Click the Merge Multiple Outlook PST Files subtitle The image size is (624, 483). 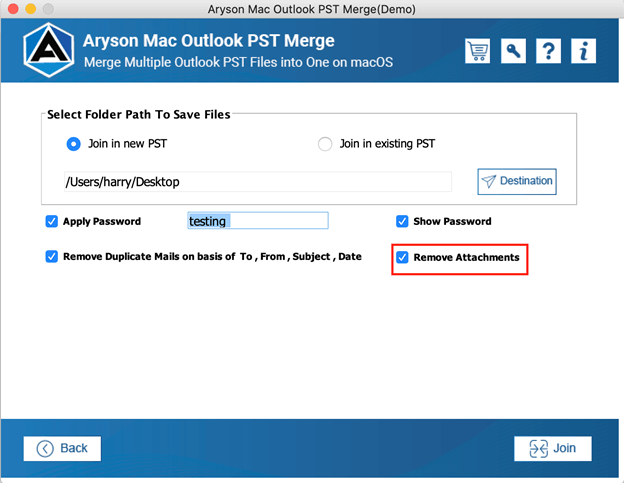pos(238,62)
